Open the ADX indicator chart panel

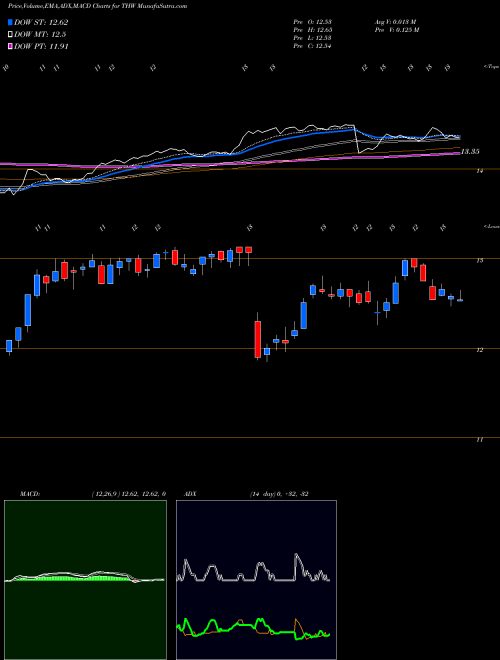pyautogui.click(x=256, y=580)
